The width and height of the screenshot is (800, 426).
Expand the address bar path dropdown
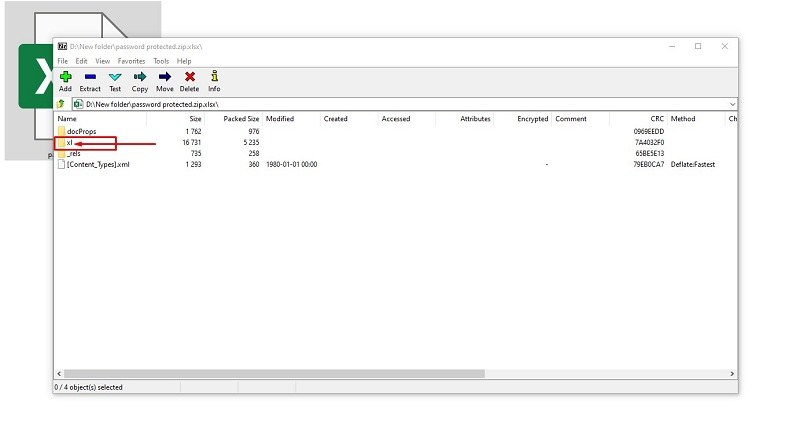[x=732, y=103]
